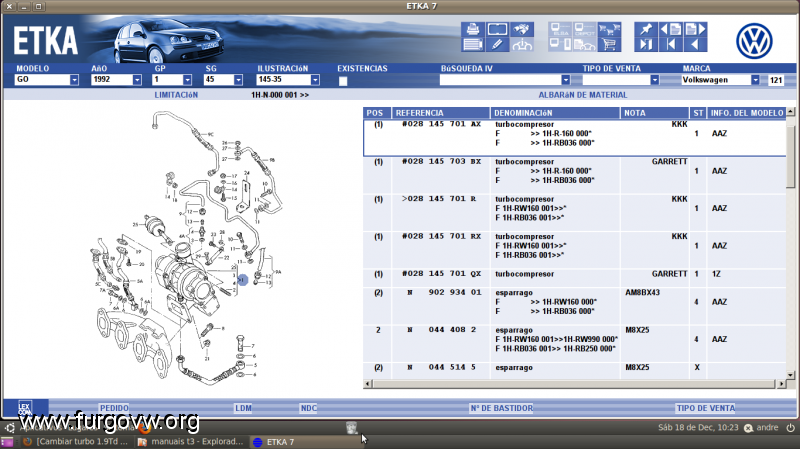Click the ST column header
Screen dimensions: 800x449
(698, 113)
